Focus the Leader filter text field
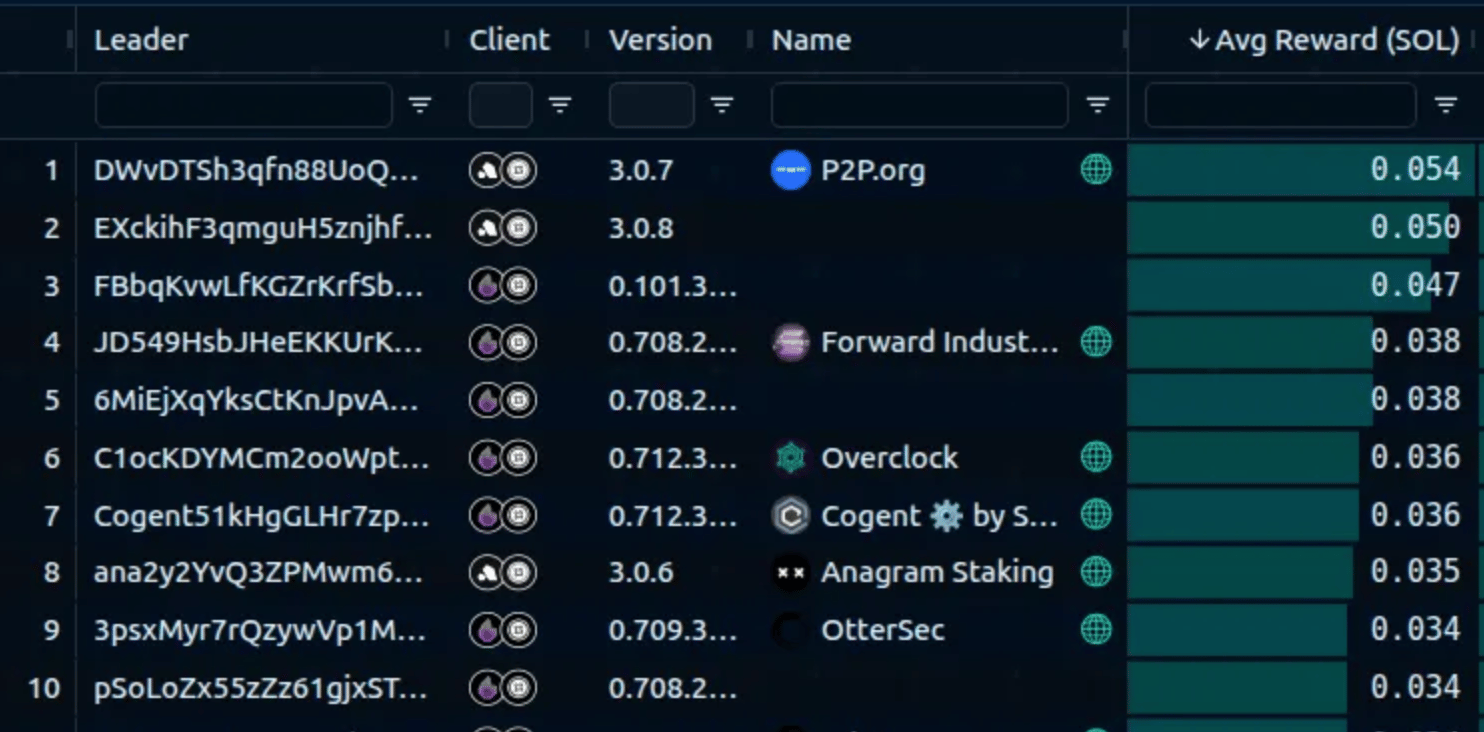The height and width of the screenshot is (732, 1484). [243, 105]
